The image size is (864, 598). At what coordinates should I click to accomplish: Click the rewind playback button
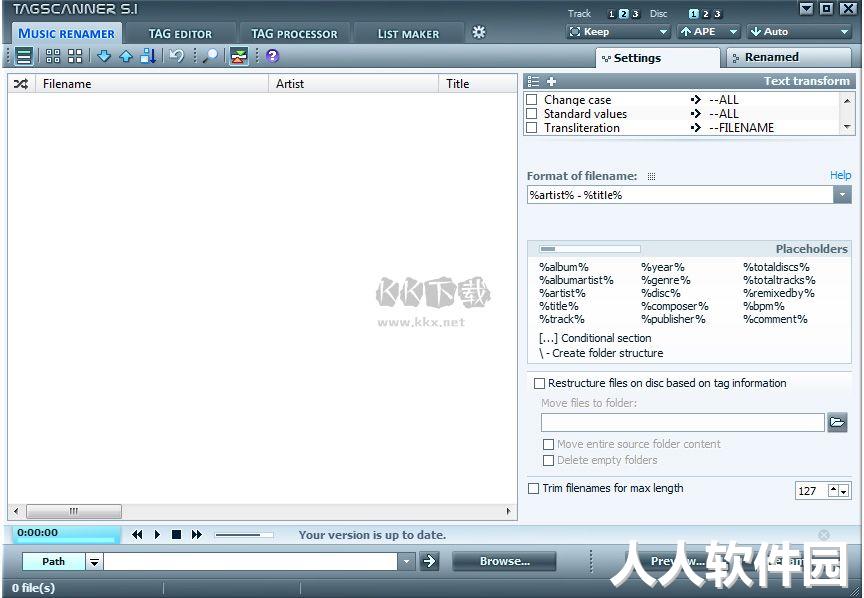pyautogui.click(x=137, y=535)
